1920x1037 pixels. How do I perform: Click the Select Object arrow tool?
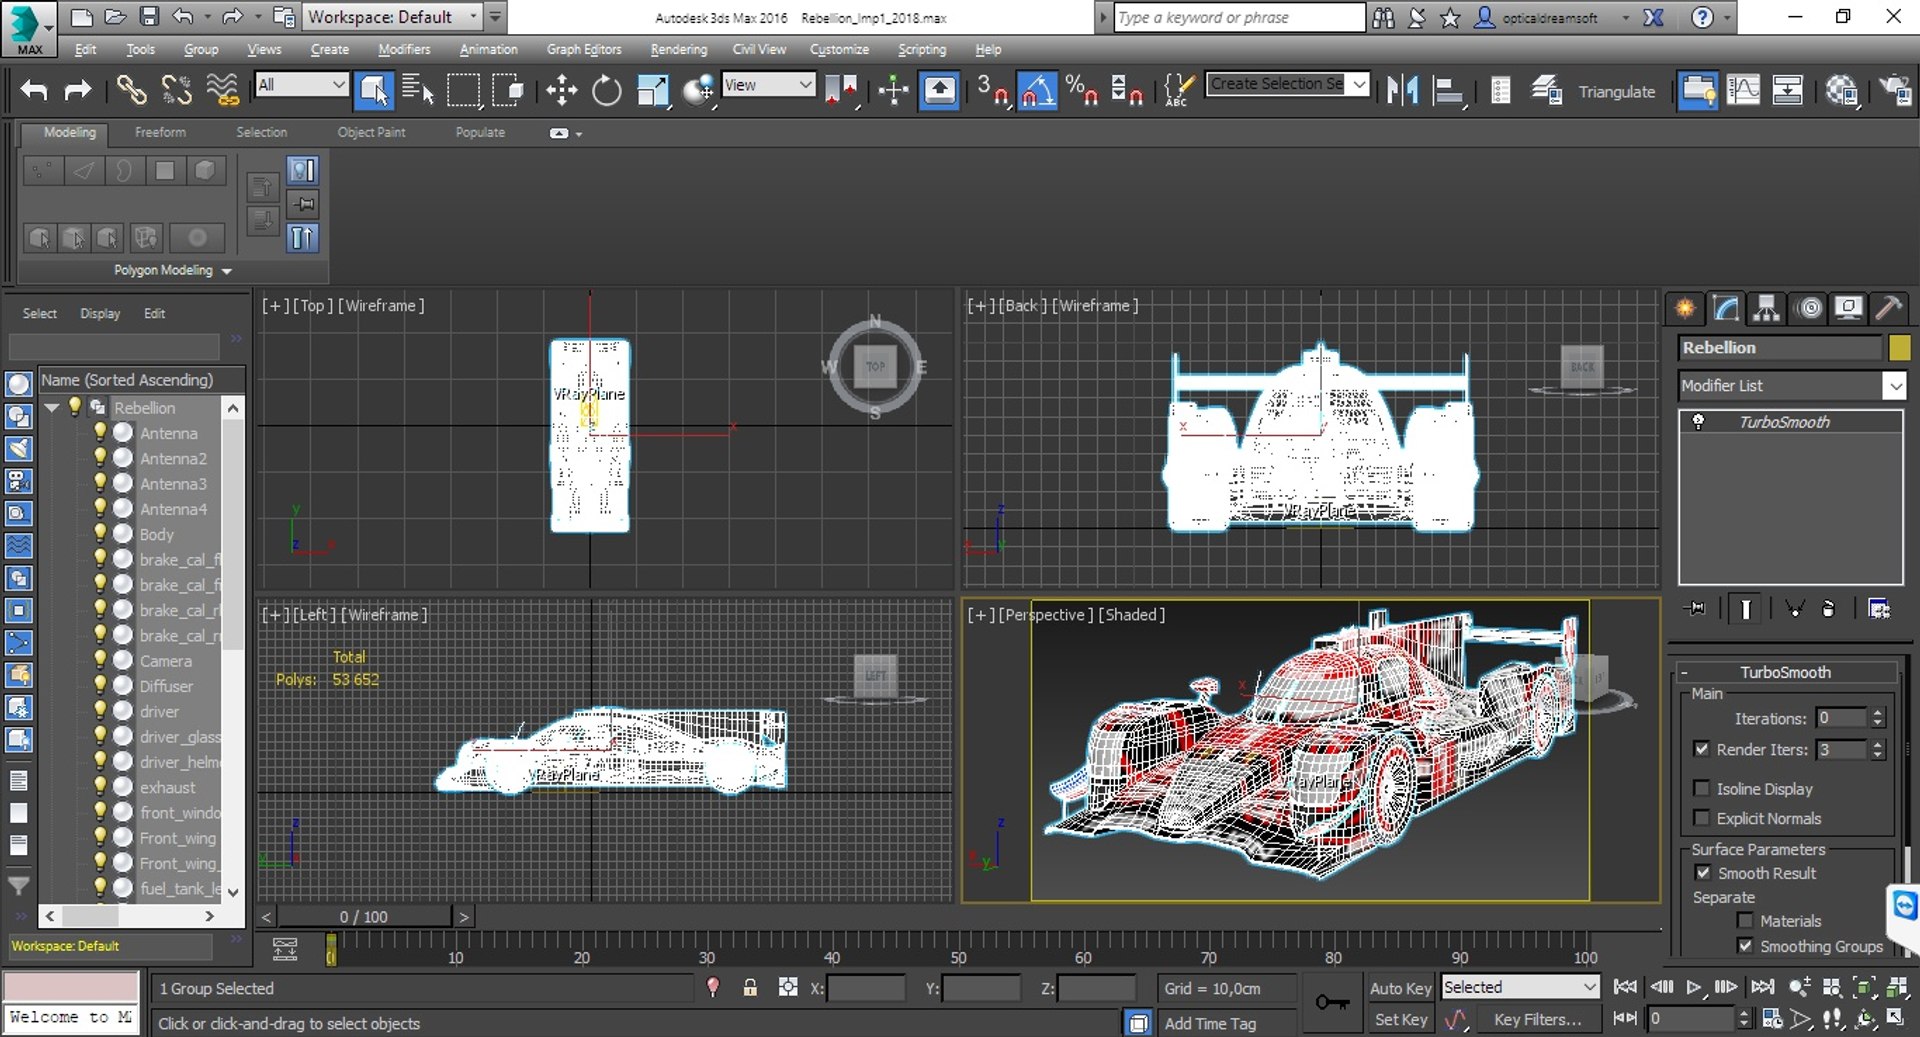(374, 91)
